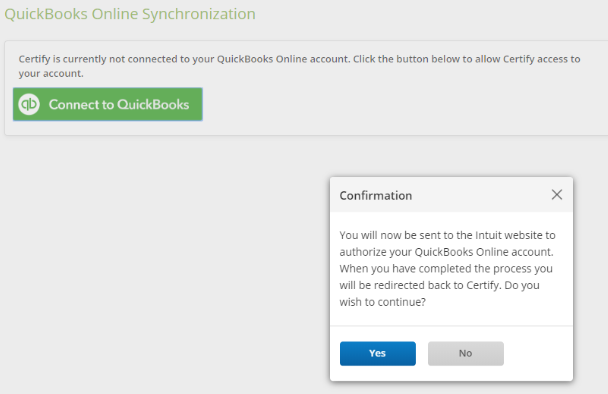
Task: Click the QuickBooks Online Synchronization heading
Action: [x=130, y=14]
